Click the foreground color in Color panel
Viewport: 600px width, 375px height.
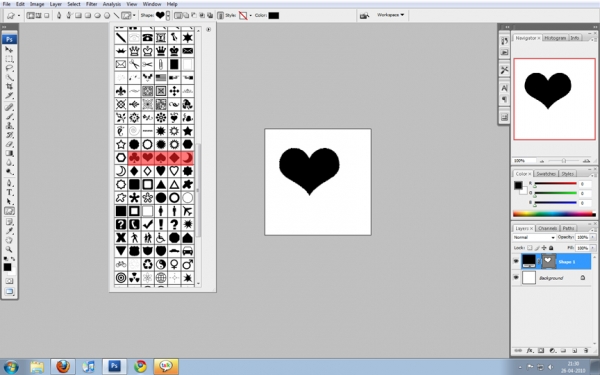coord(518,186)
